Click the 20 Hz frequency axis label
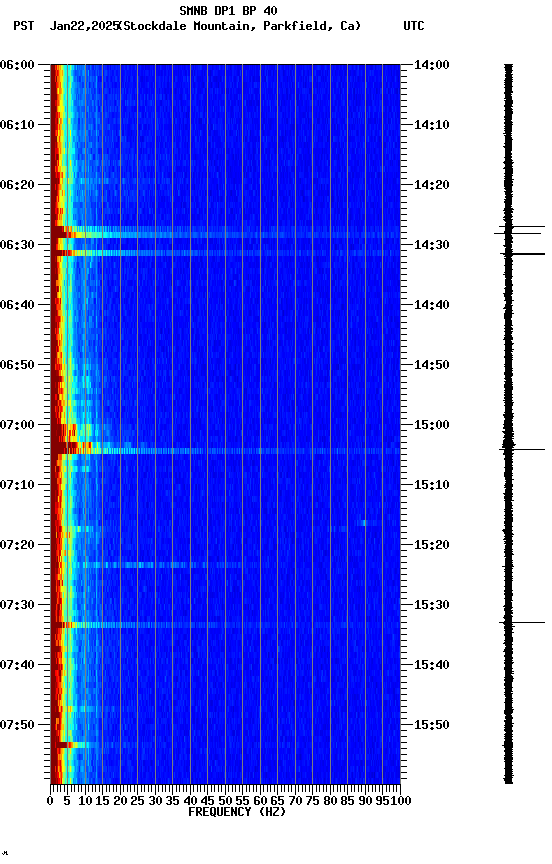 120,801
